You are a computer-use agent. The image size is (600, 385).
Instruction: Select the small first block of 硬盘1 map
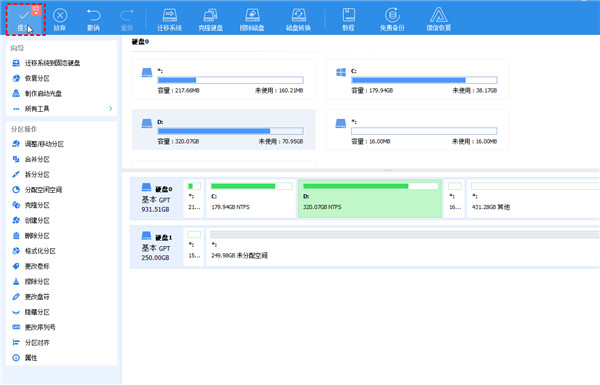[x=194, y=247]
